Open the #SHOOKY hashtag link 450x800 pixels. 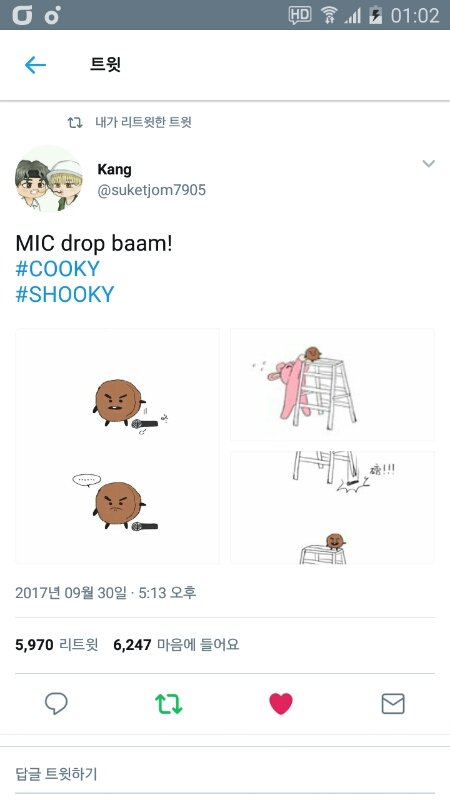65,294
